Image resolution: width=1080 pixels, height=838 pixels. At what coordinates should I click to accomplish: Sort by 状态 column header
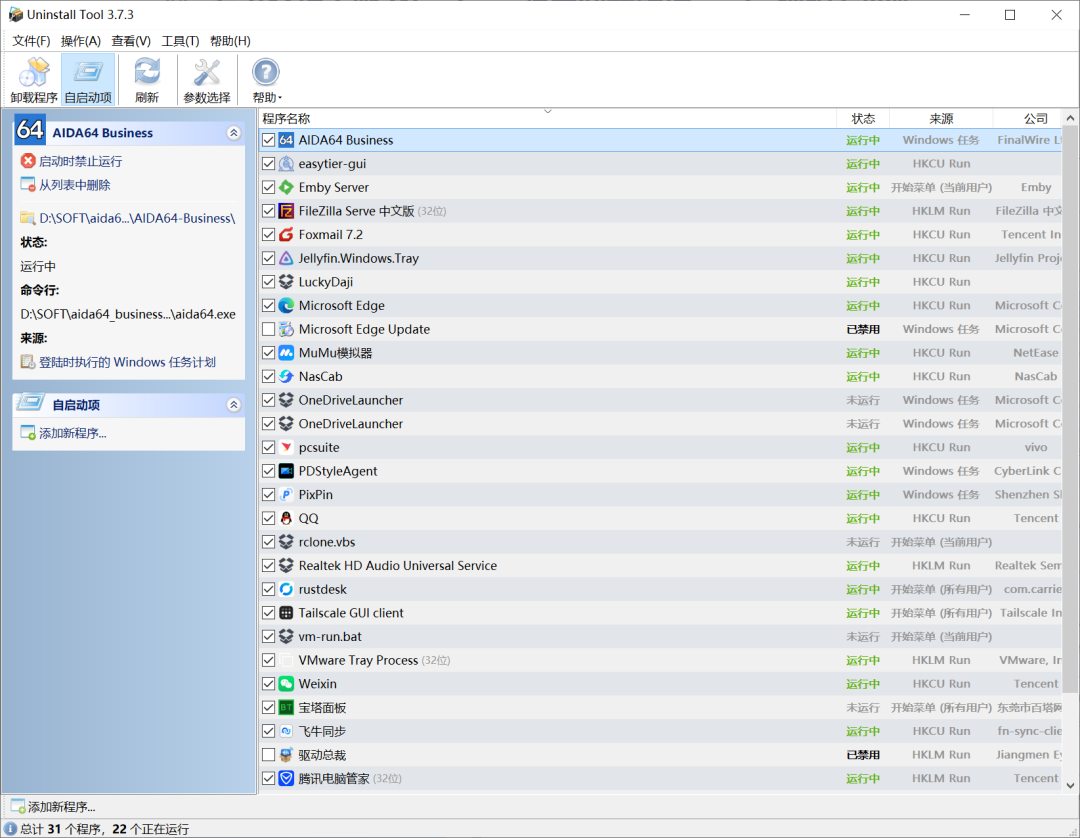click(x=863, y=118)
